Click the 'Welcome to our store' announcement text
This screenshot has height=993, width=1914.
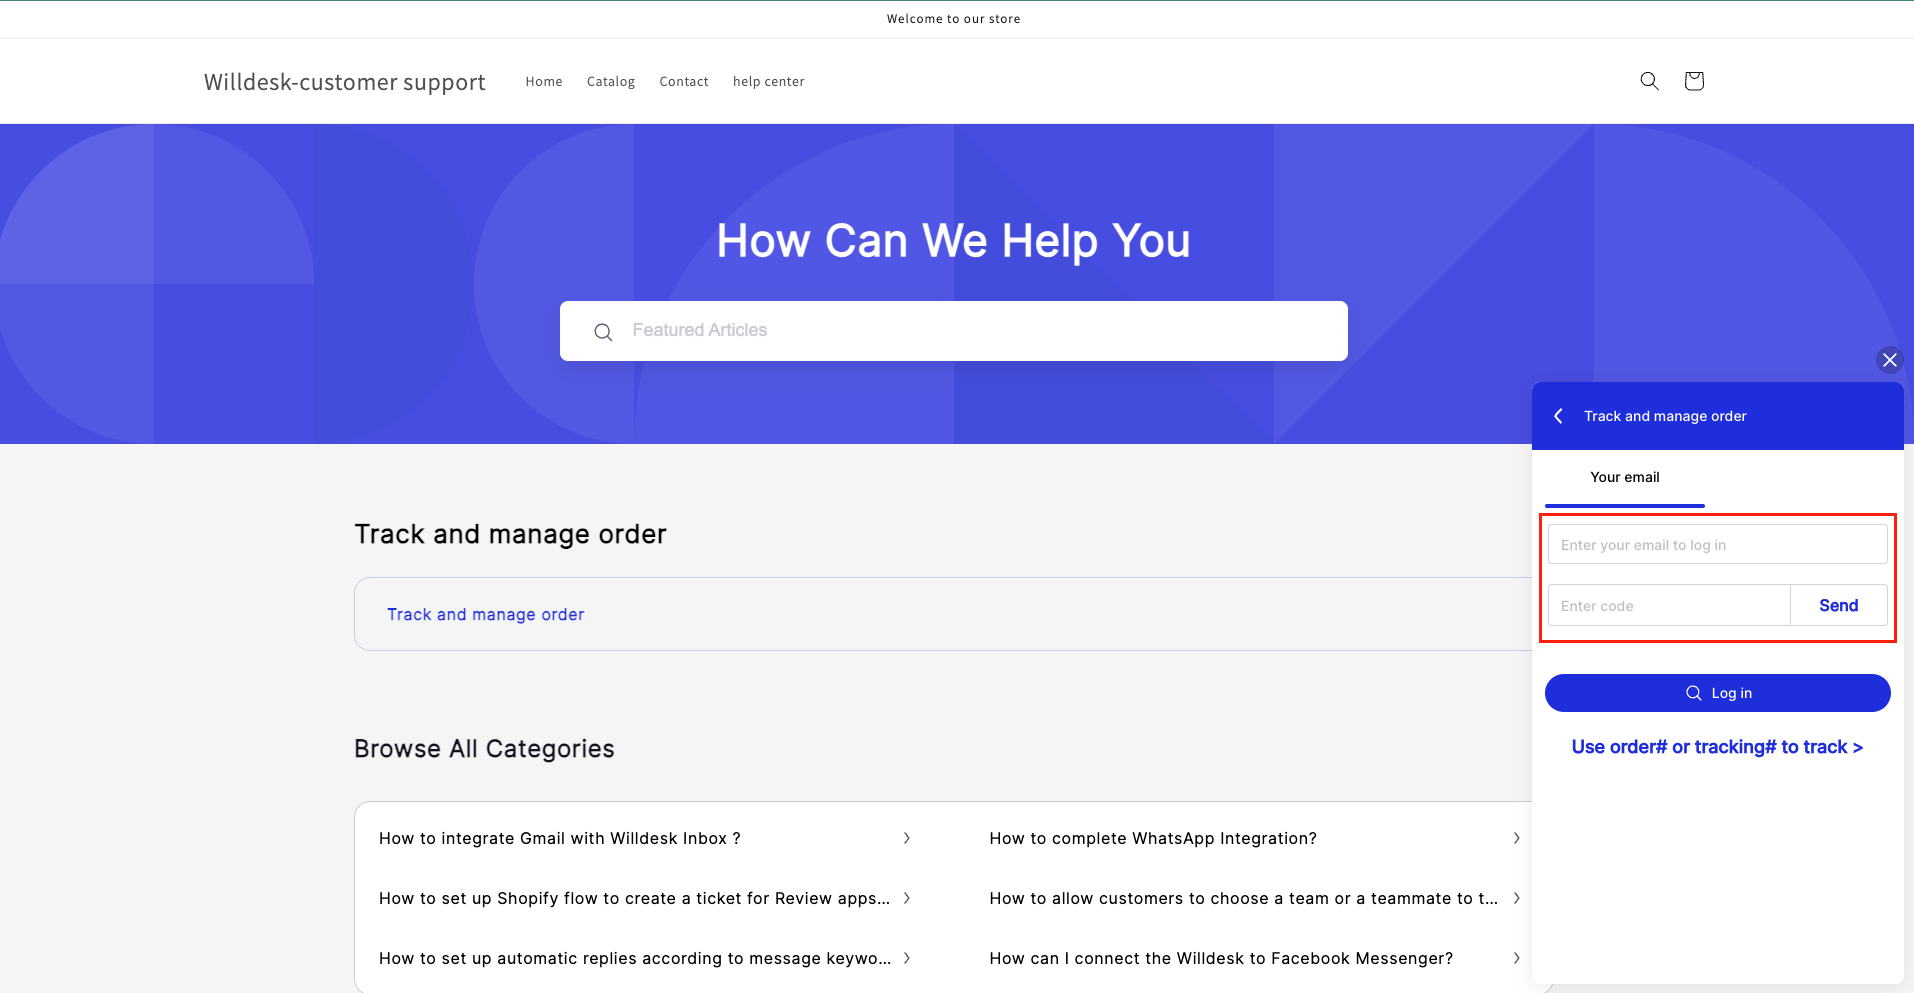(x=953, y=19)
